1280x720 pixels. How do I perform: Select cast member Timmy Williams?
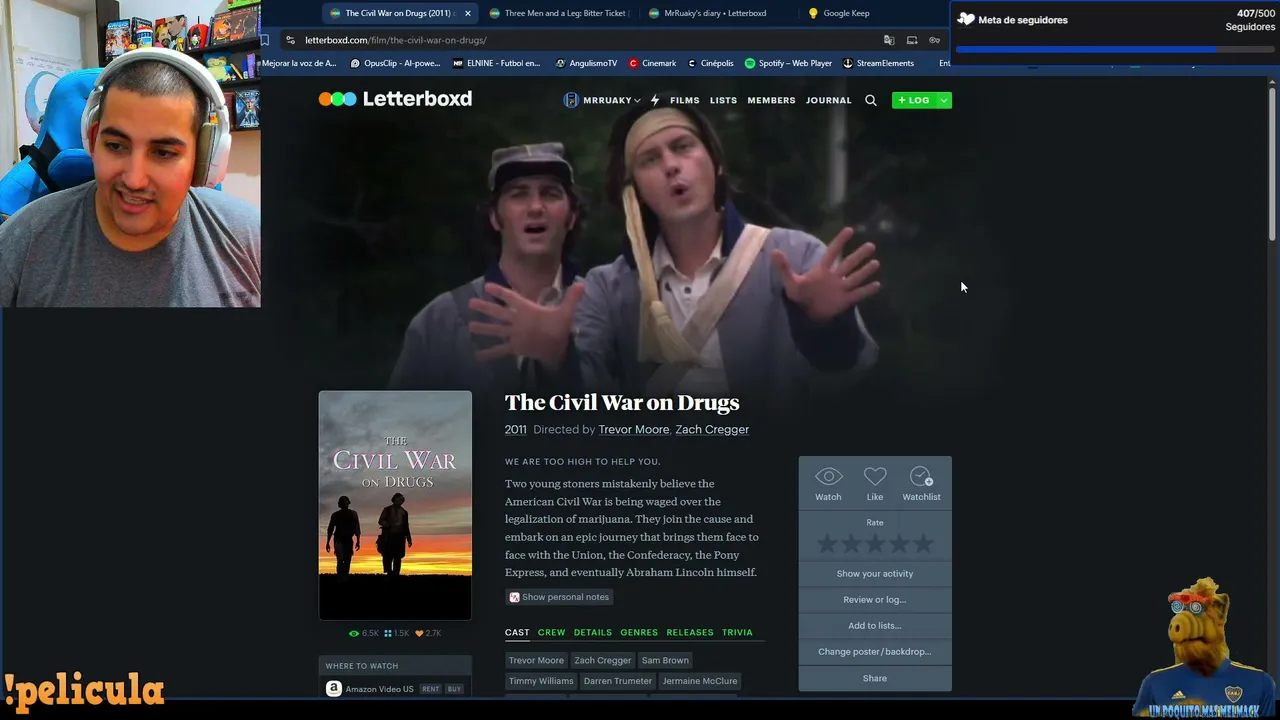541,681
